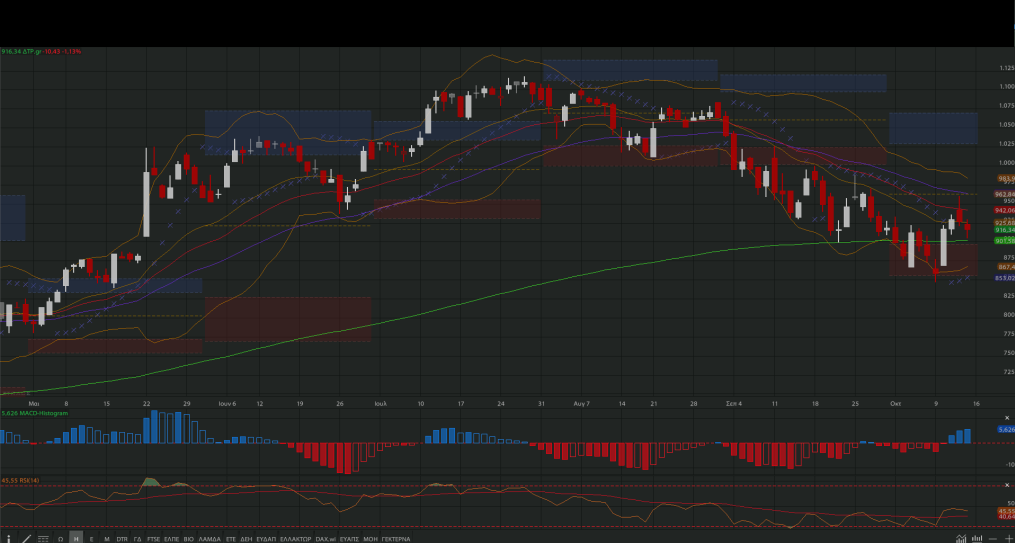Open the ΓΔ symbol tab

(x=137, y=538)
